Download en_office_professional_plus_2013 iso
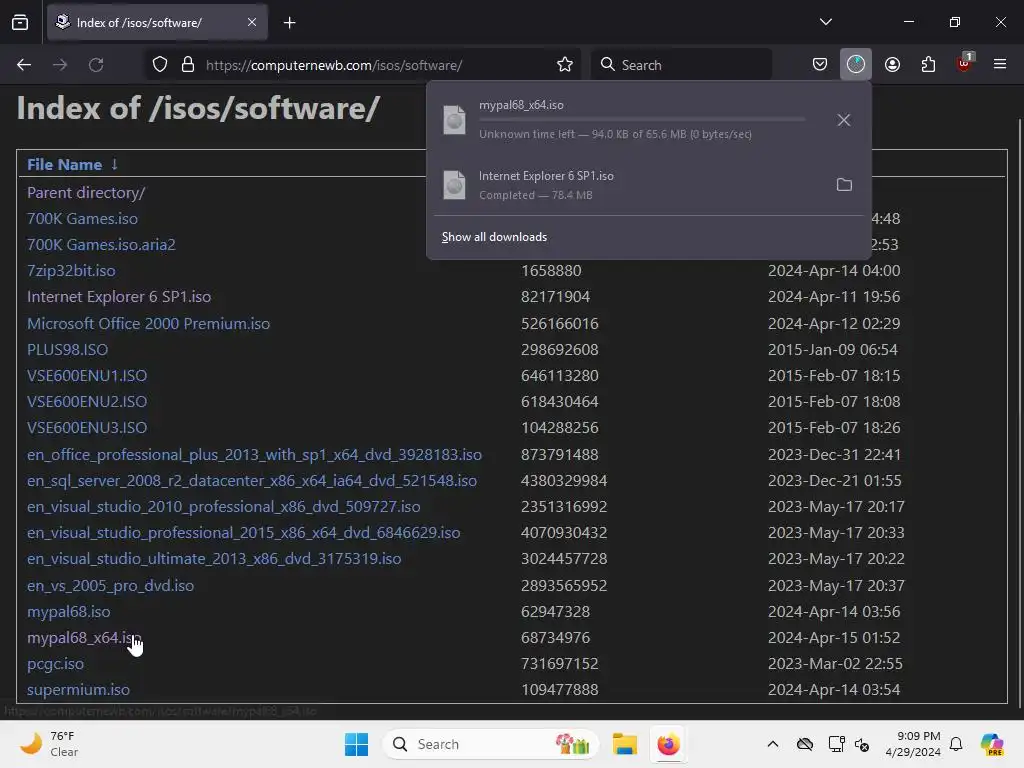 click(254, 455)
